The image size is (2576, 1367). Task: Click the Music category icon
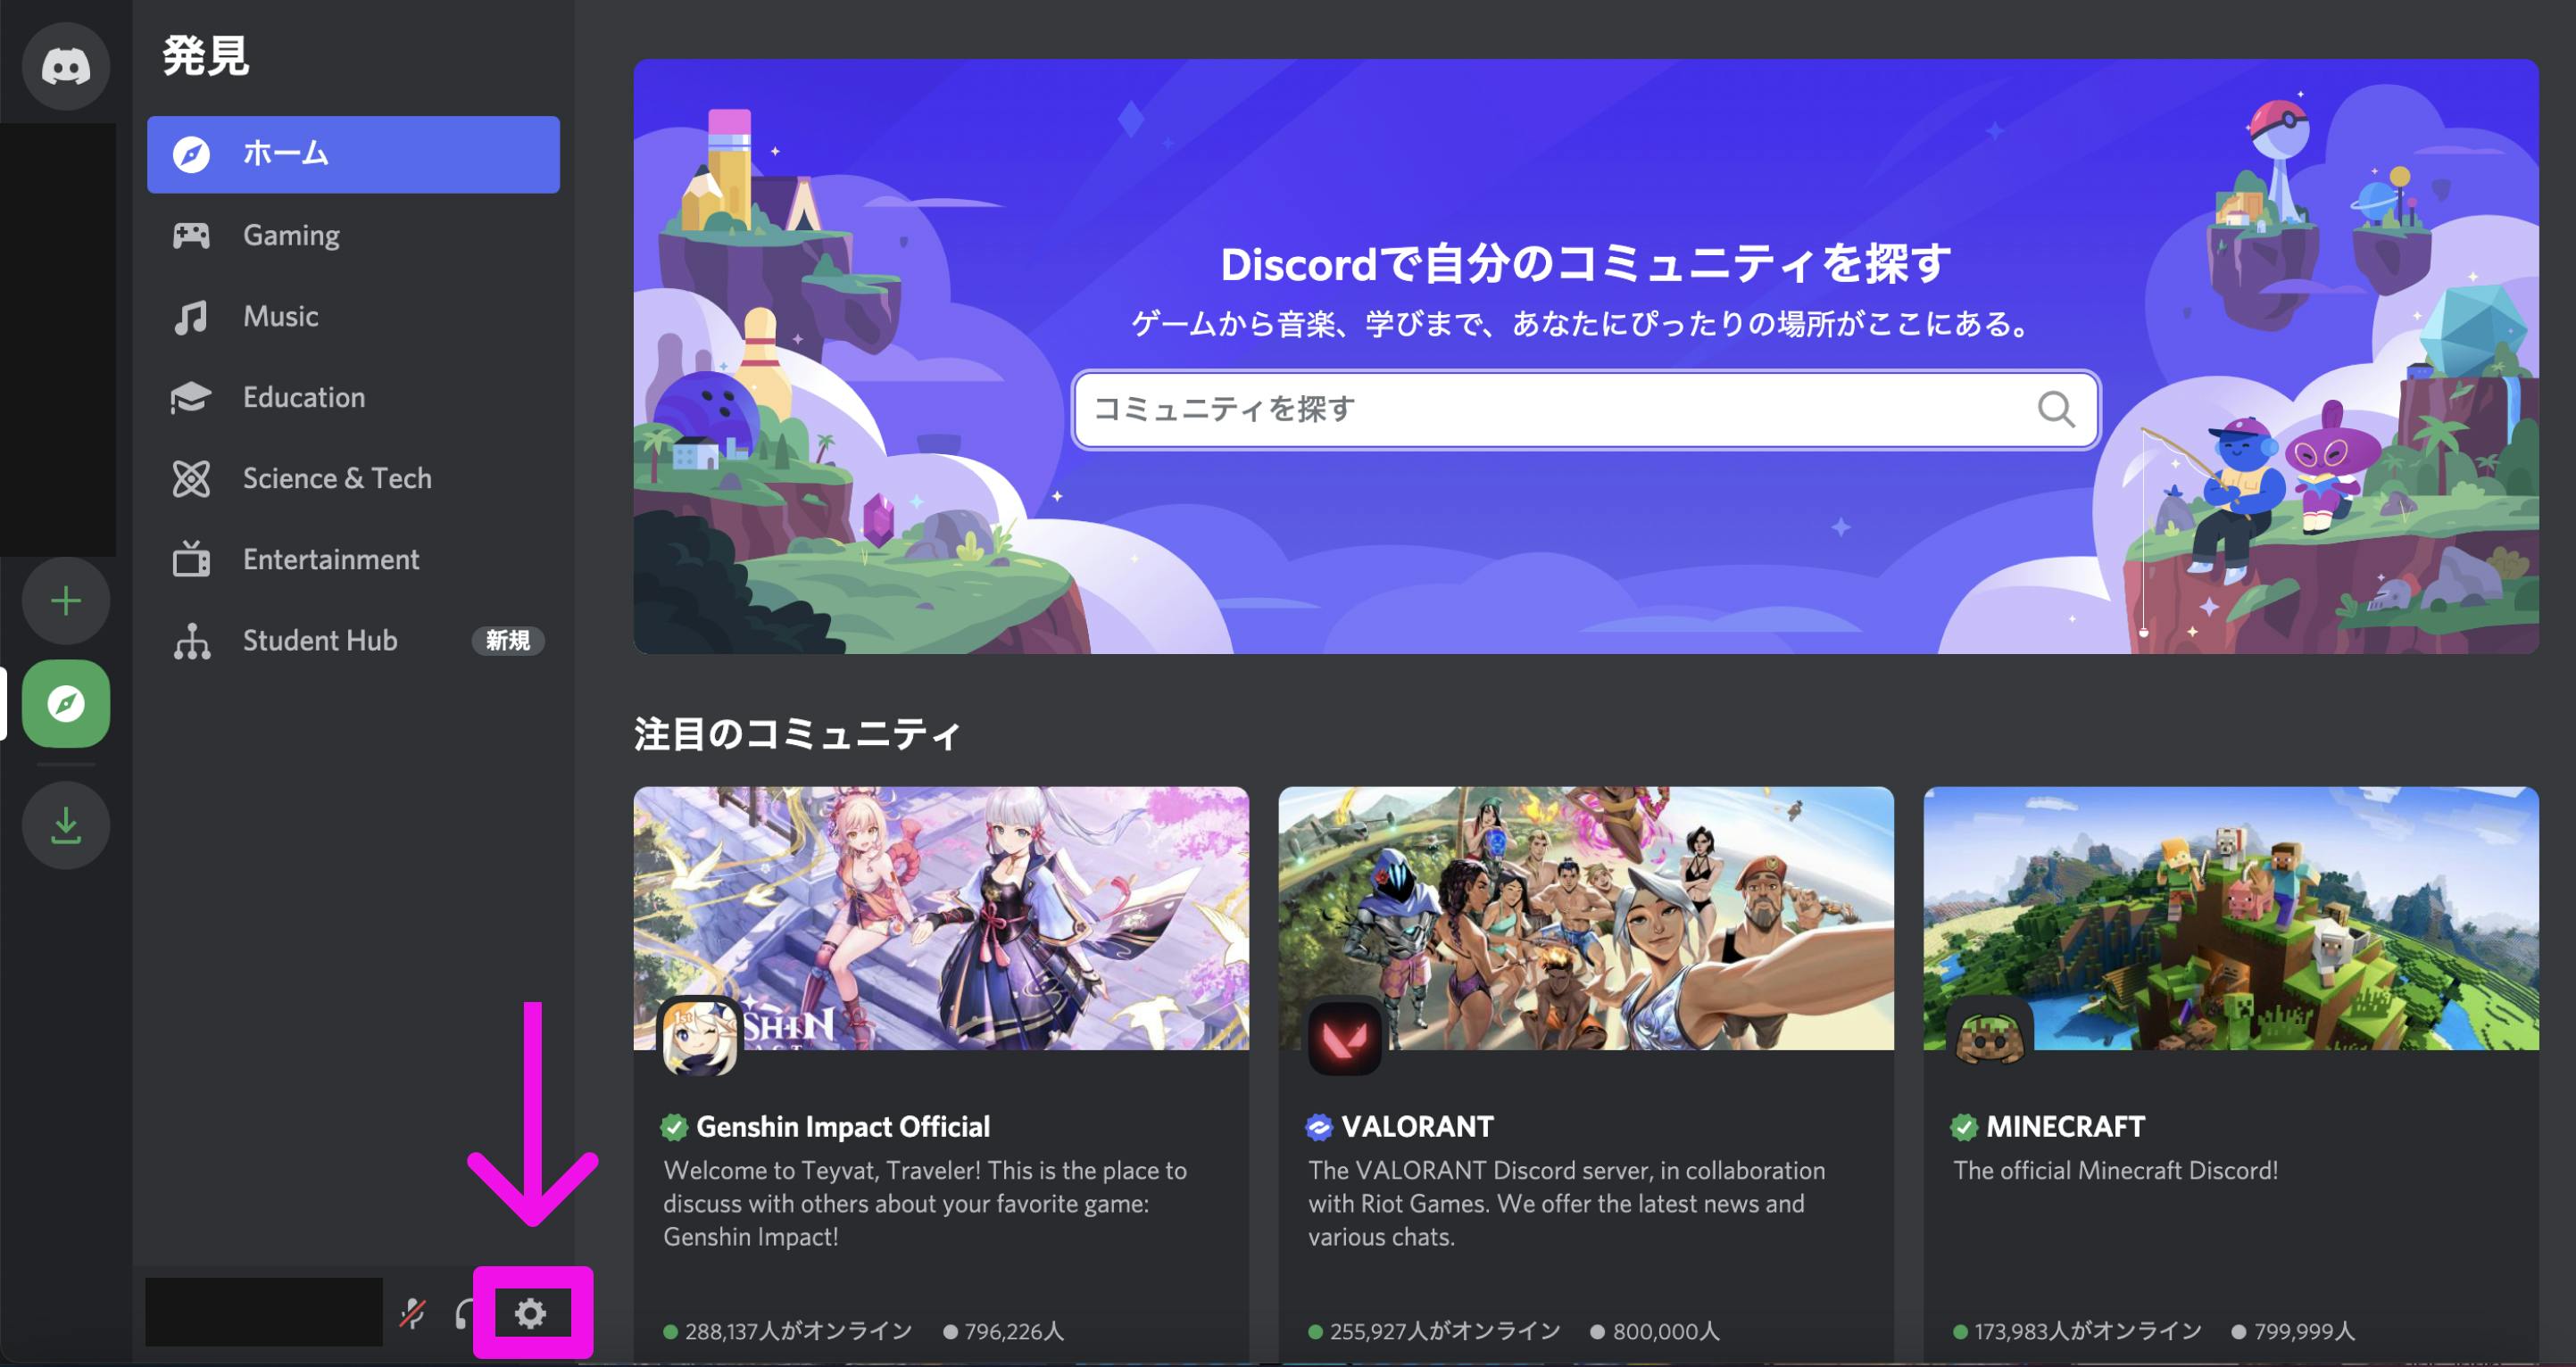pos(193,315)
